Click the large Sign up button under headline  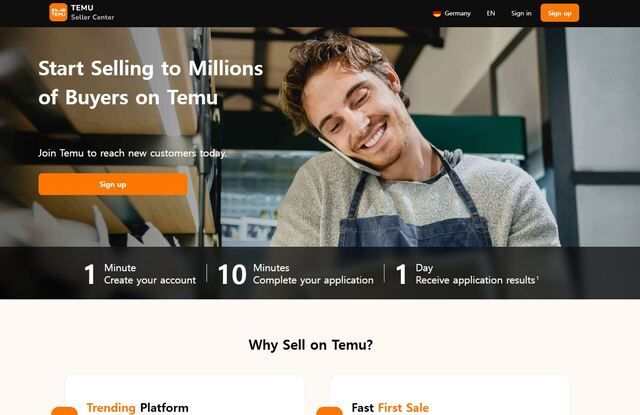[x=113, y=184]
